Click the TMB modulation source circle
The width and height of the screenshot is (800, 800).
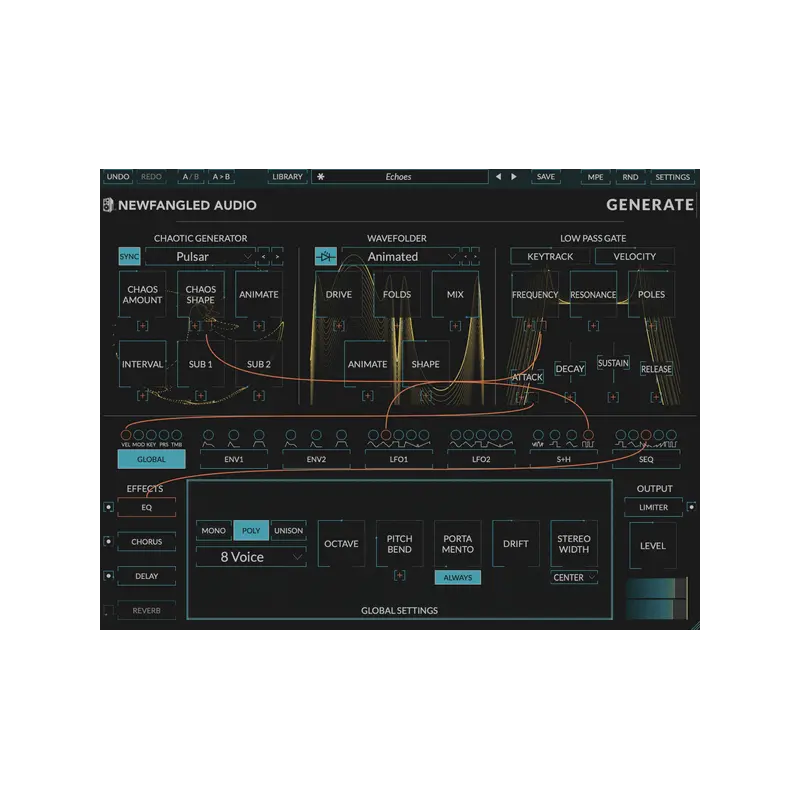177,435
